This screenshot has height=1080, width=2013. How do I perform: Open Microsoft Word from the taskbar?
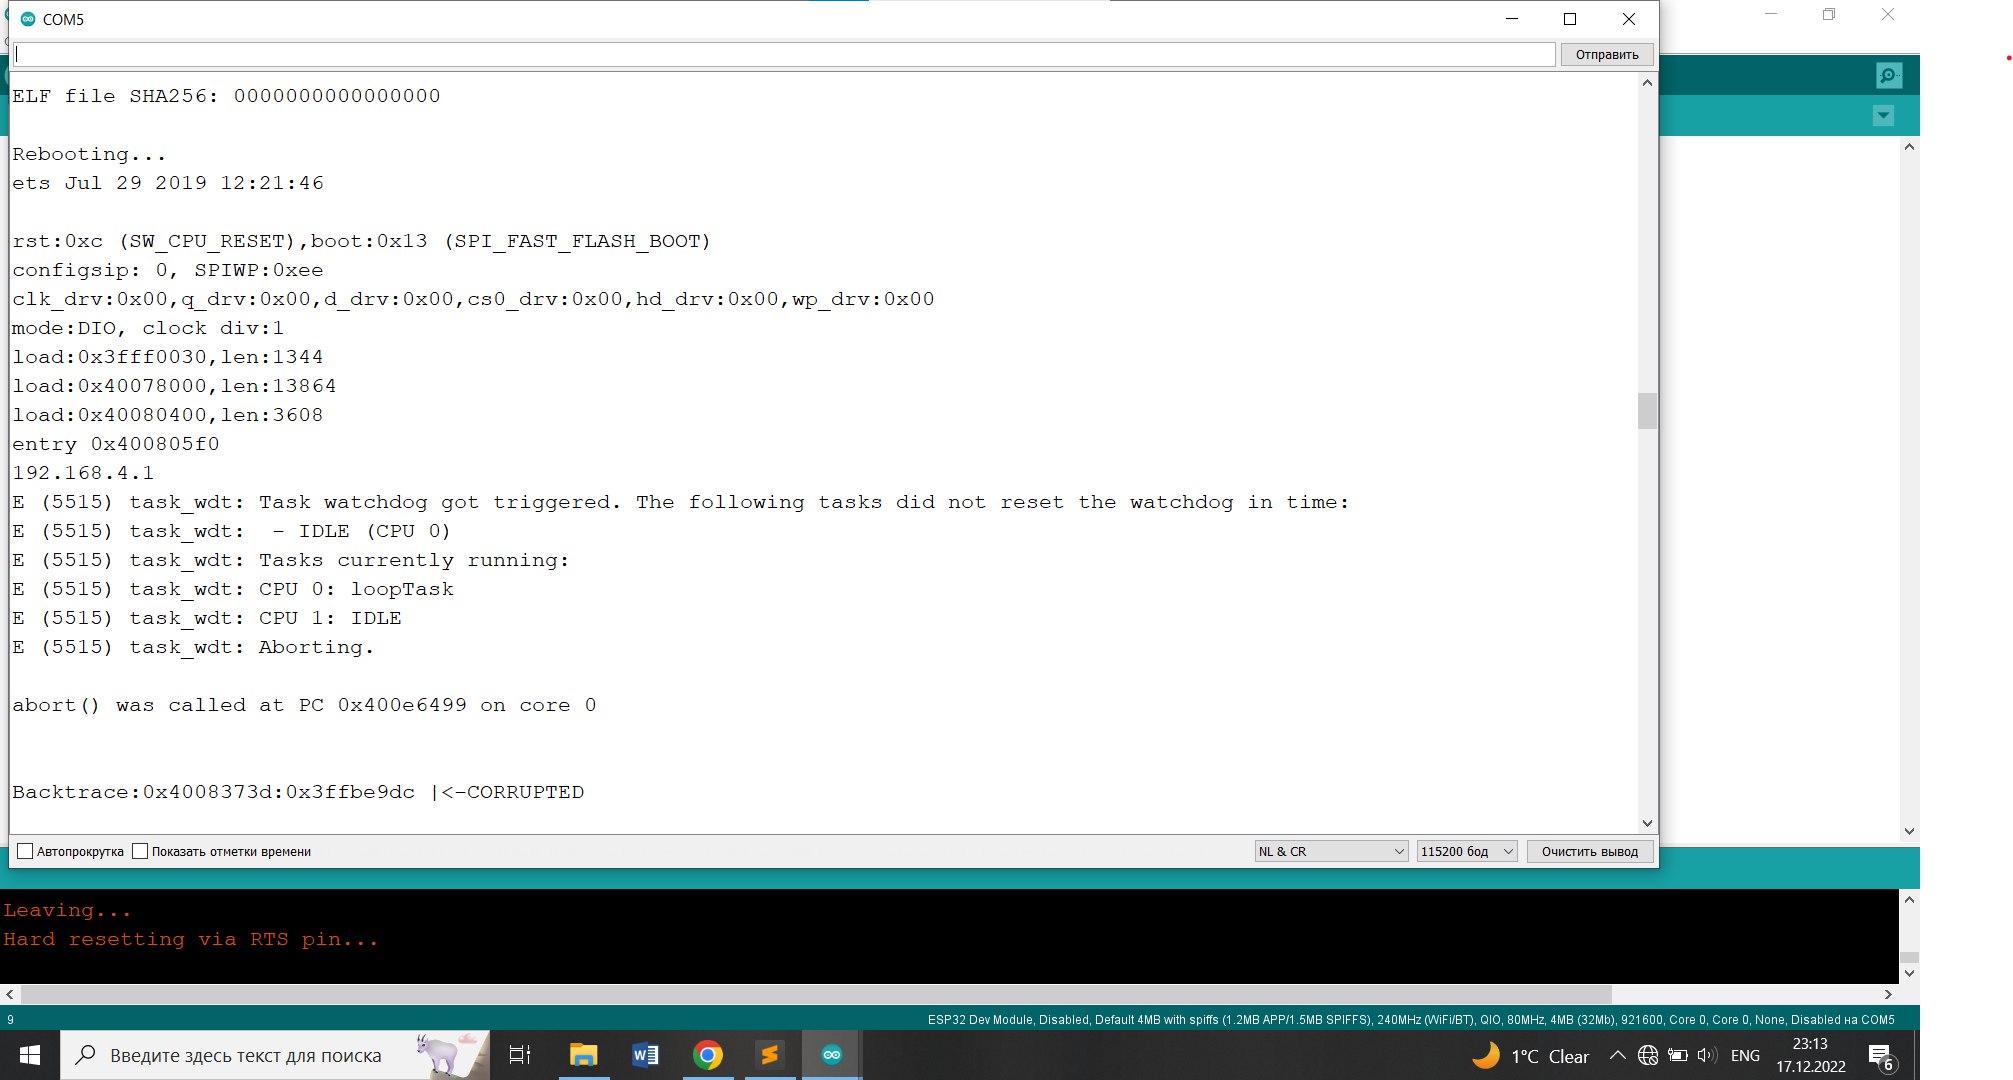[x=645, y=1055]
